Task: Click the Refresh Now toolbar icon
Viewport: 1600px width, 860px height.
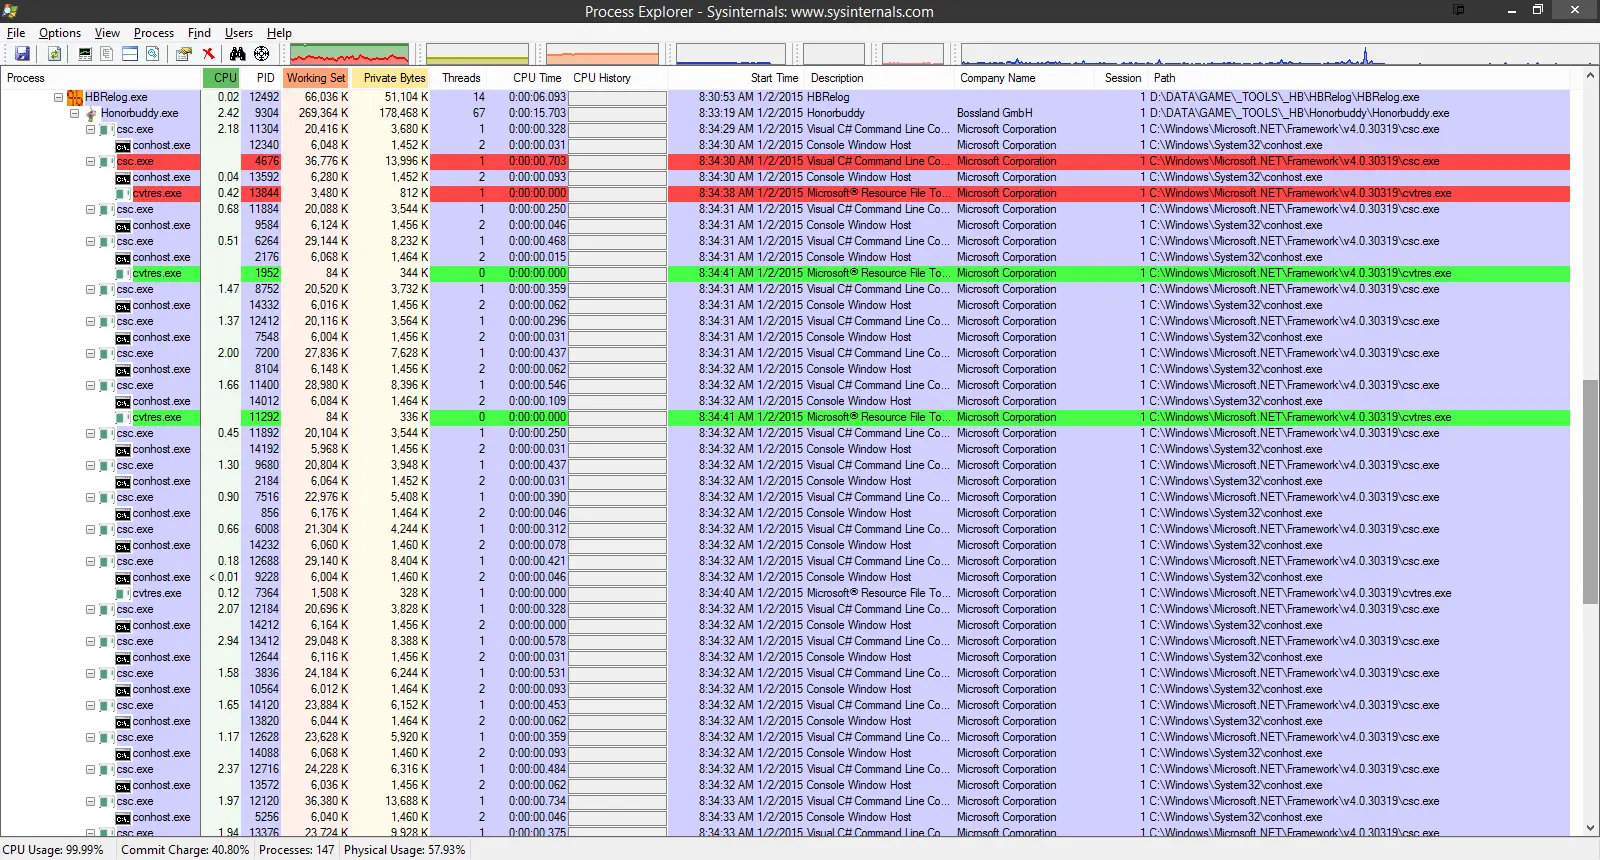Action: click(55, 54)
